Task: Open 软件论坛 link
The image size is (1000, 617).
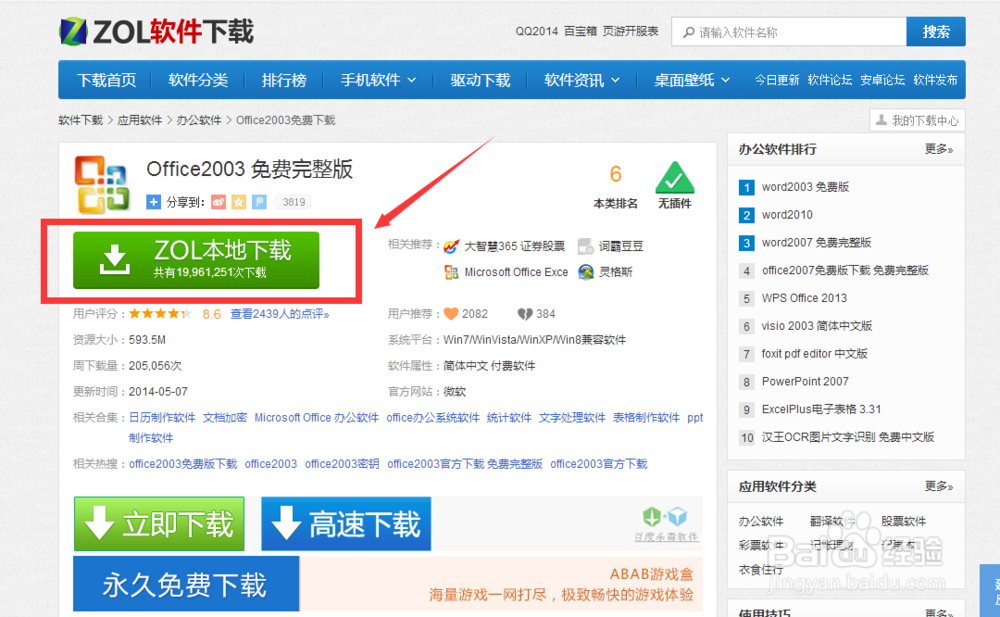Action: [830, 80]
